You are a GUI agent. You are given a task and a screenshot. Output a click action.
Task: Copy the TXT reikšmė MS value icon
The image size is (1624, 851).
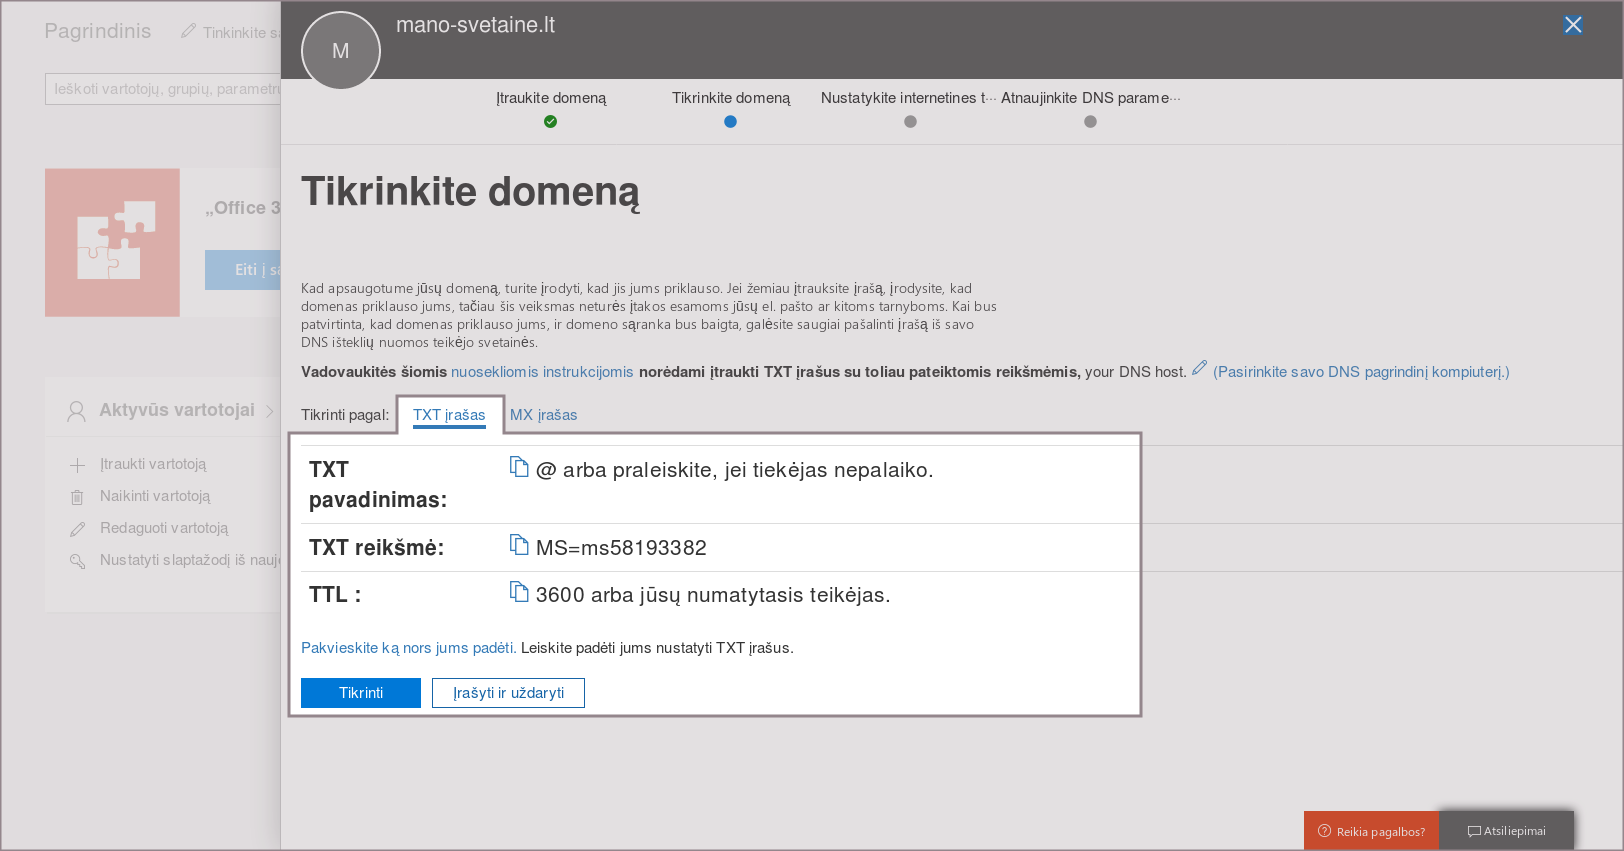click(519, 545)
